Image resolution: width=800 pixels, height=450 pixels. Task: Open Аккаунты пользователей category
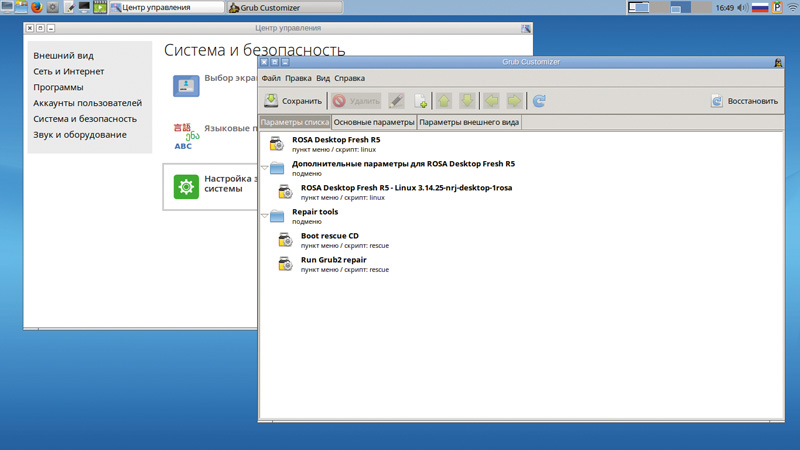[87, 103]
